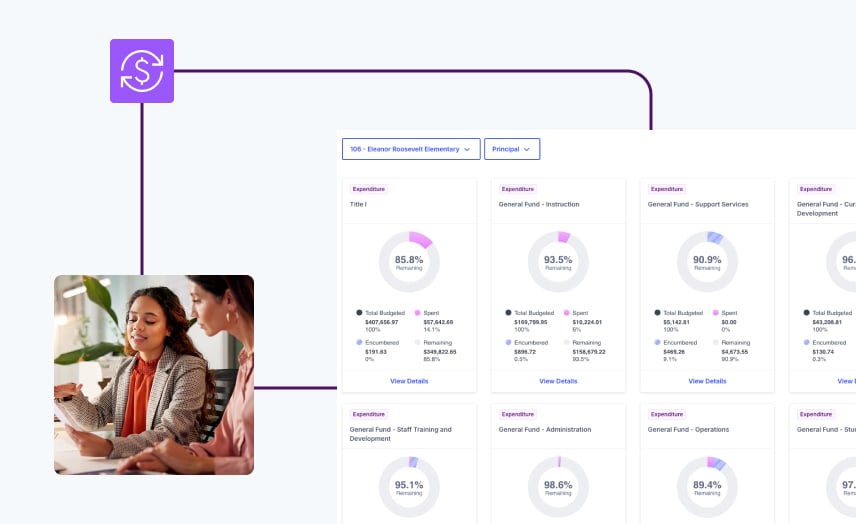The height and width of the screenshot is (524, 856).
Task: Click the 93.5% Remaining donut chart
Action: coord(558,262)
